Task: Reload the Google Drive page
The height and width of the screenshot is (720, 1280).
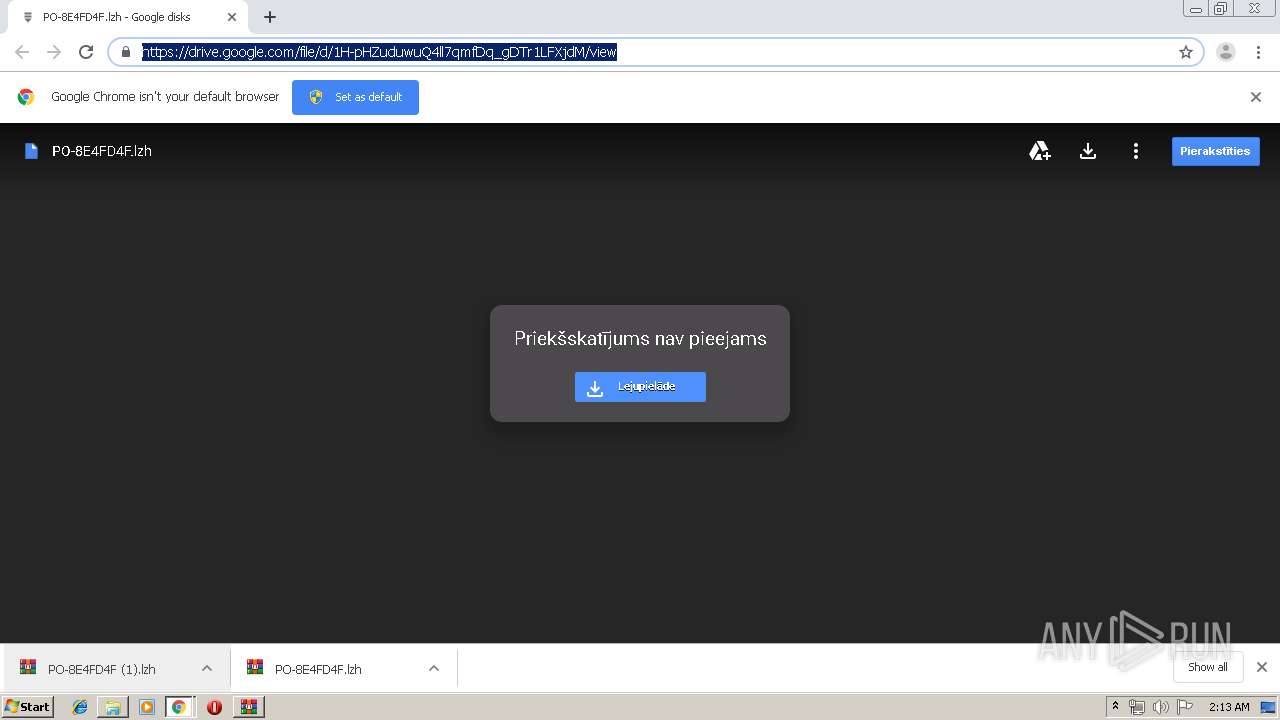Action: [x=86, y=52]
